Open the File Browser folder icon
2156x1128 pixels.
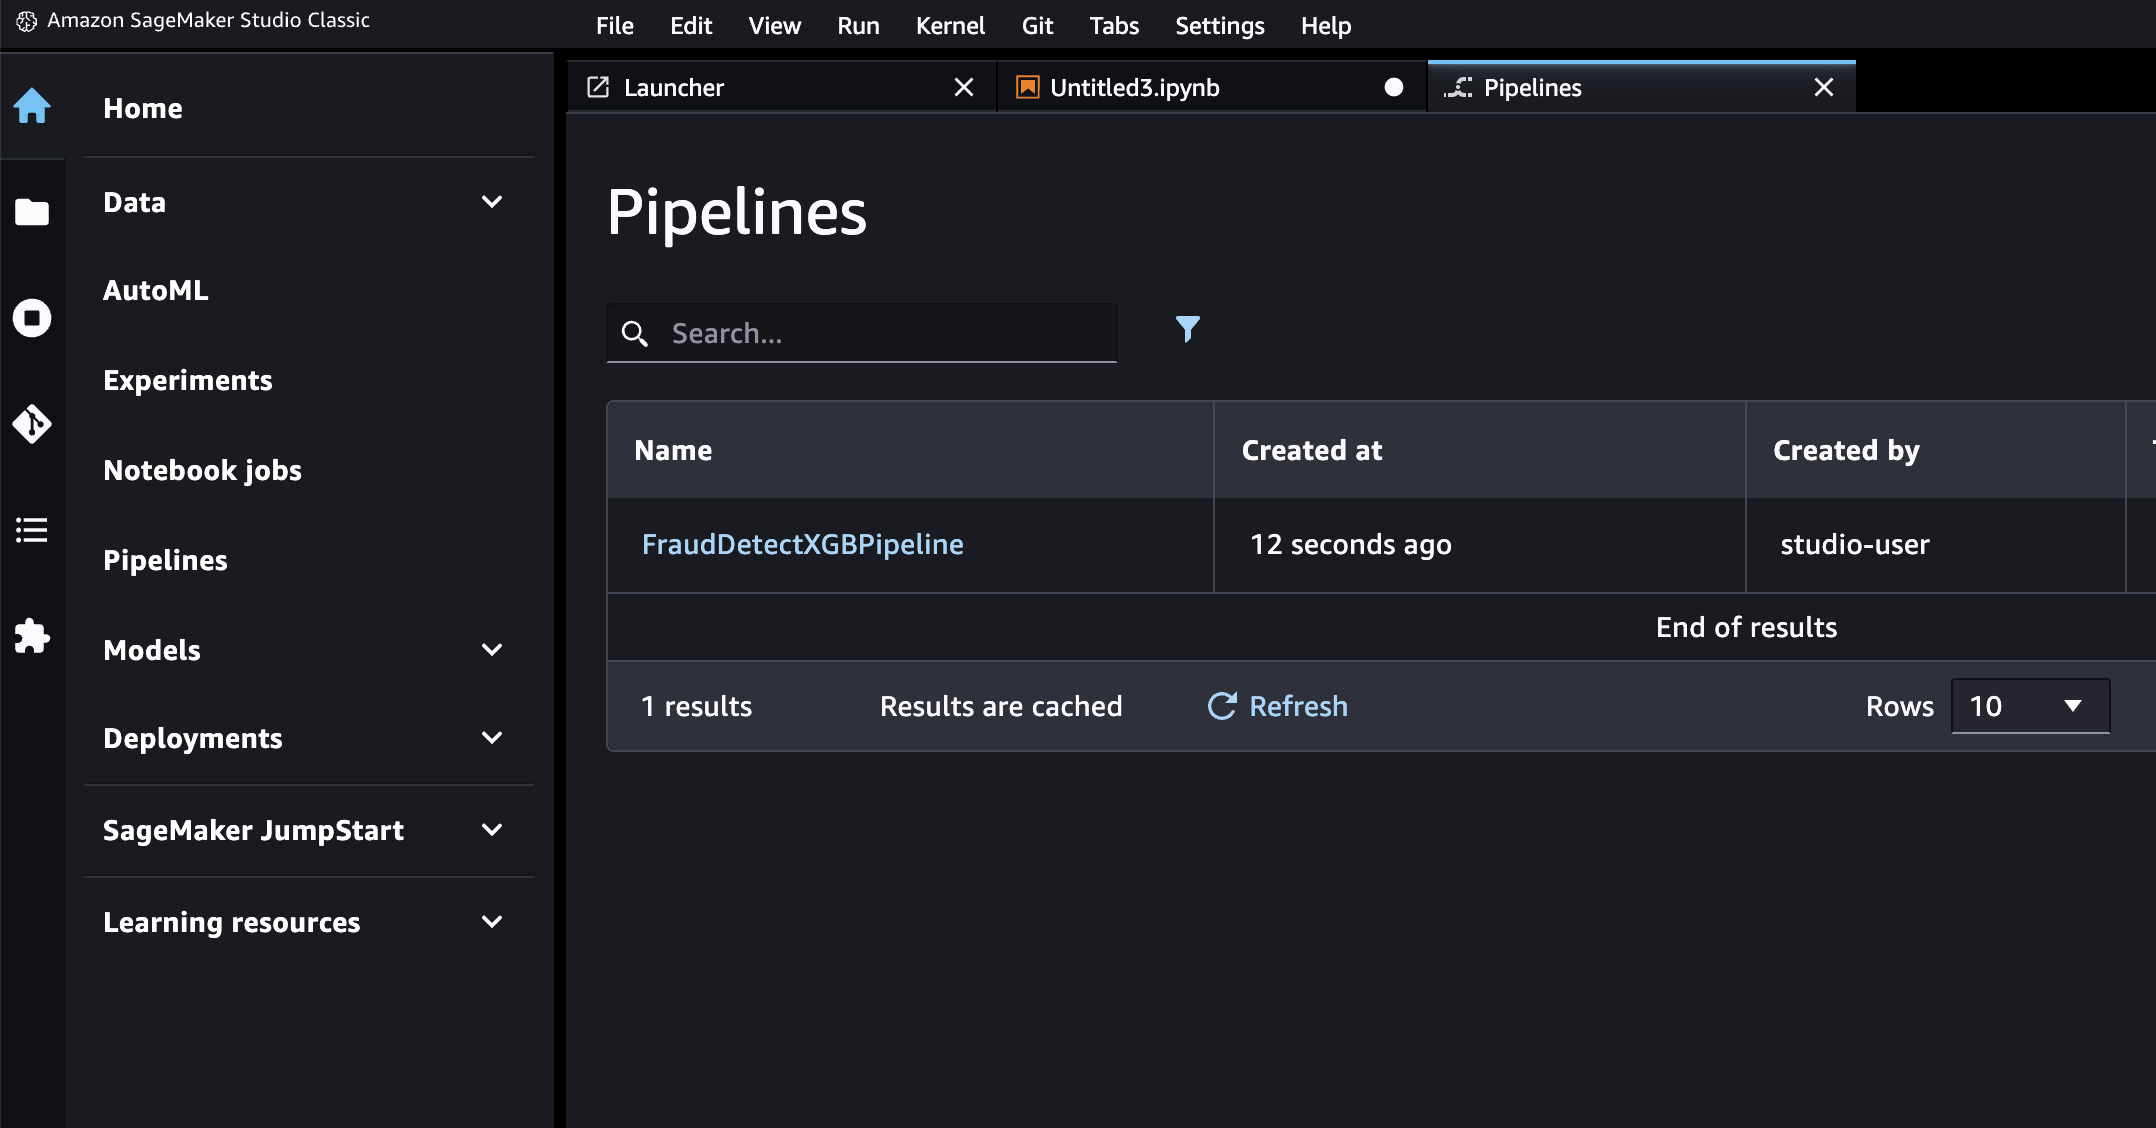point(32,212)
